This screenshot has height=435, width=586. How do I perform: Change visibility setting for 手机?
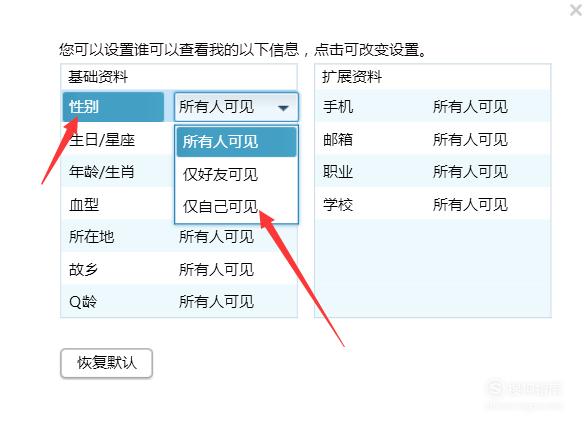[x=470, y=107]
